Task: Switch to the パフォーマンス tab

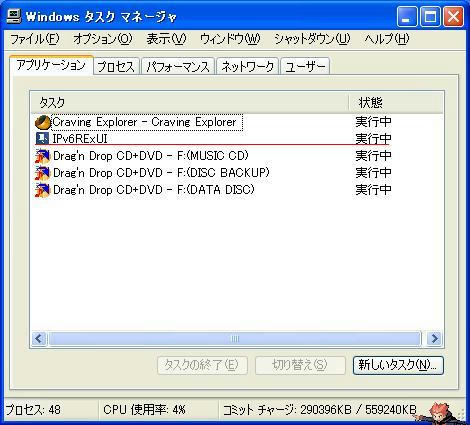Action: [x=178, y=66]
